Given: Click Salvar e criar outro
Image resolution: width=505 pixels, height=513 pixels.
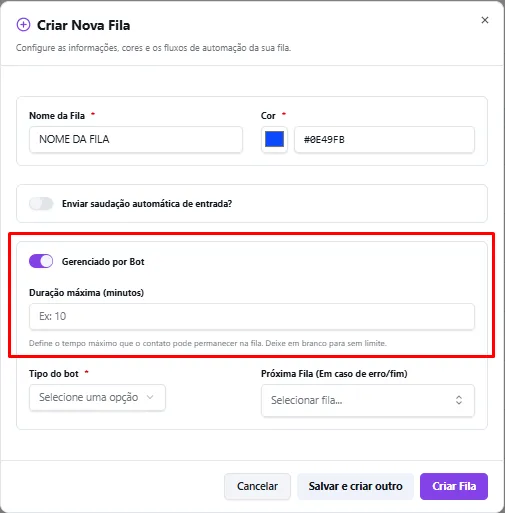Looking at the screenshot, I should tap(355, 486).
